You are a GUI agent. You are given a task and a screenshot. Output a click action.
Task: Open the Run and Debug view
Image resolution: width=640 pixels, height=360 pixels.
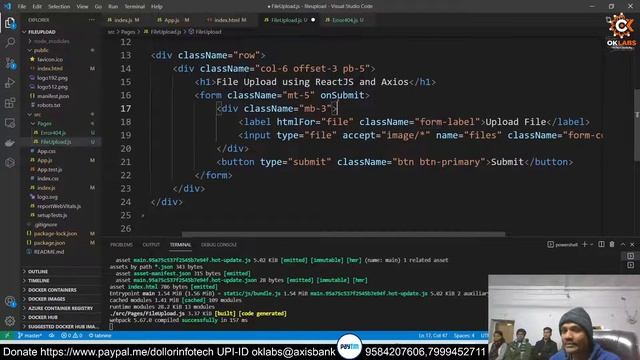point(10,83)
